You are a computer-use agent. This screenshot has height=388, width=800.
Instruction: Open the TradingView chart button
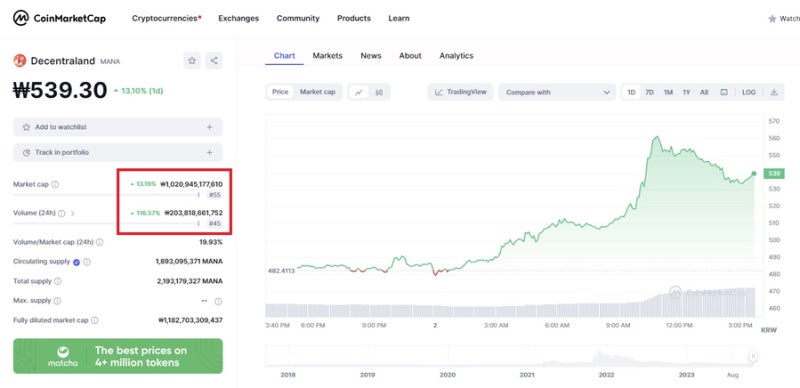[461, 92]
